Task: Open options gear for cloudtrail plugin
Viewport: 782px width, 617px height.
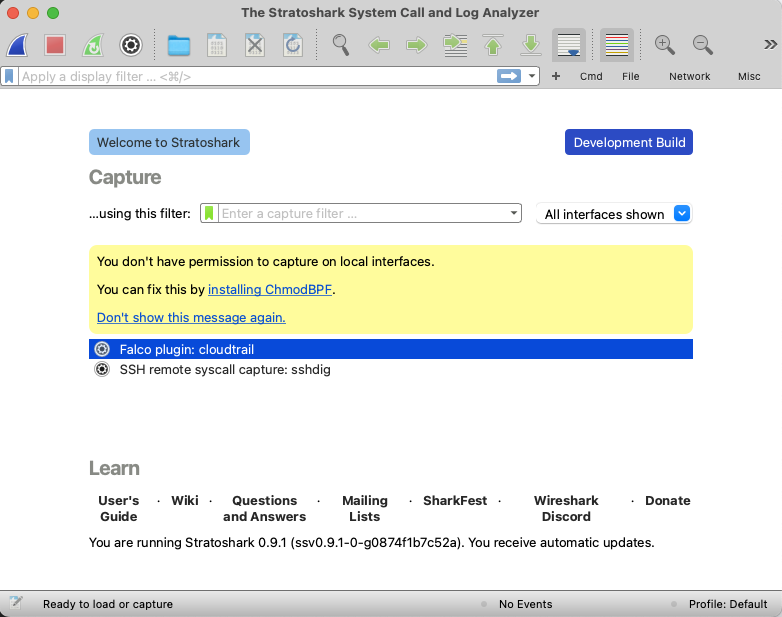Action: pyautogui.click(x=102, y=349)
